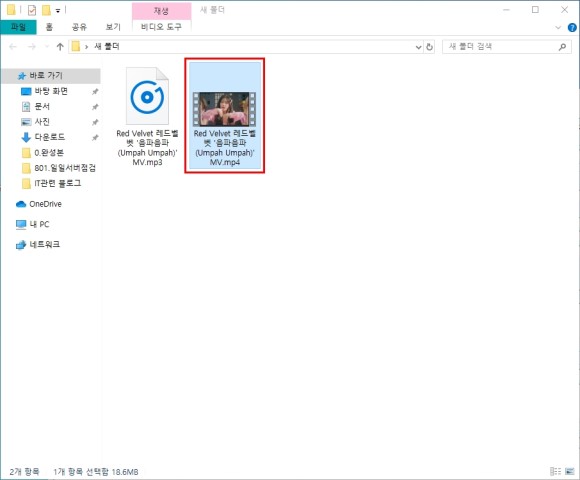Click the folder icon in address bar
This screenshot has height=480, width=580.
(x=76, y=47)
